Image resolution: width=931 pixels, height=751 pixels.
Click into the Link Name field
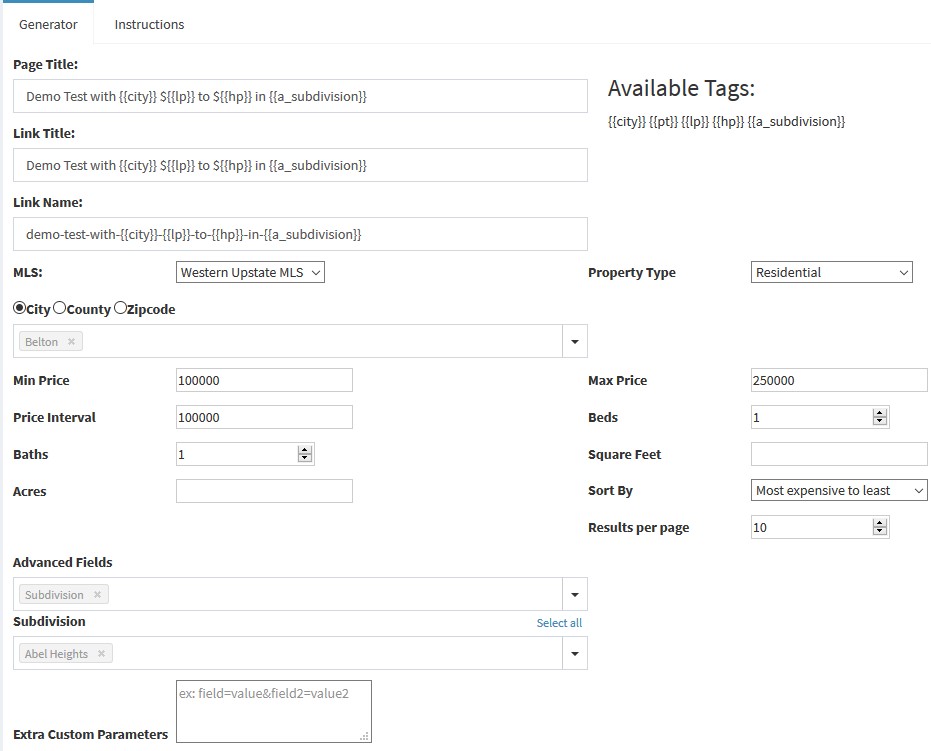pyautogui.click(x=300, y=234)
